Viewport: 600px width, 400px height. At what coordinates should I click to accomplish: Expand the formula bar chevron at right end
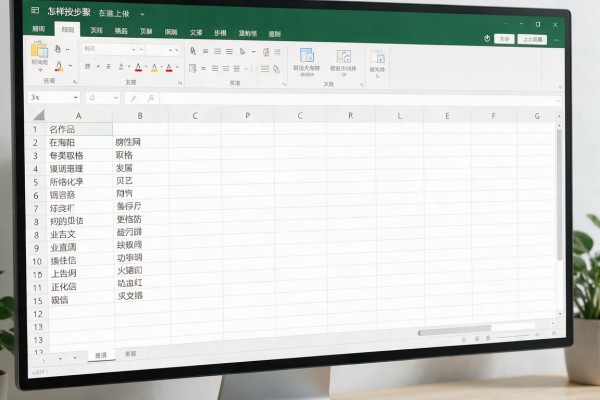[558, 101]
